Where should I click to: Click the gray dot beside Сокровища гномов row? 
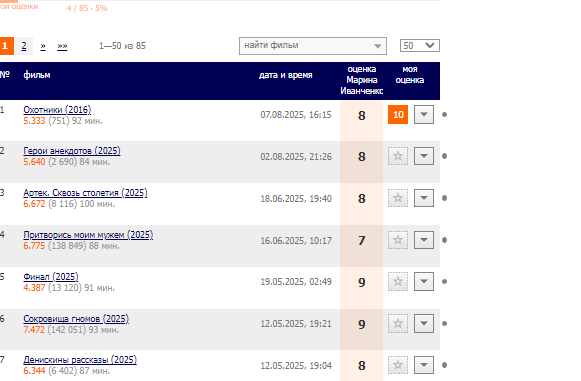[445, 324]
